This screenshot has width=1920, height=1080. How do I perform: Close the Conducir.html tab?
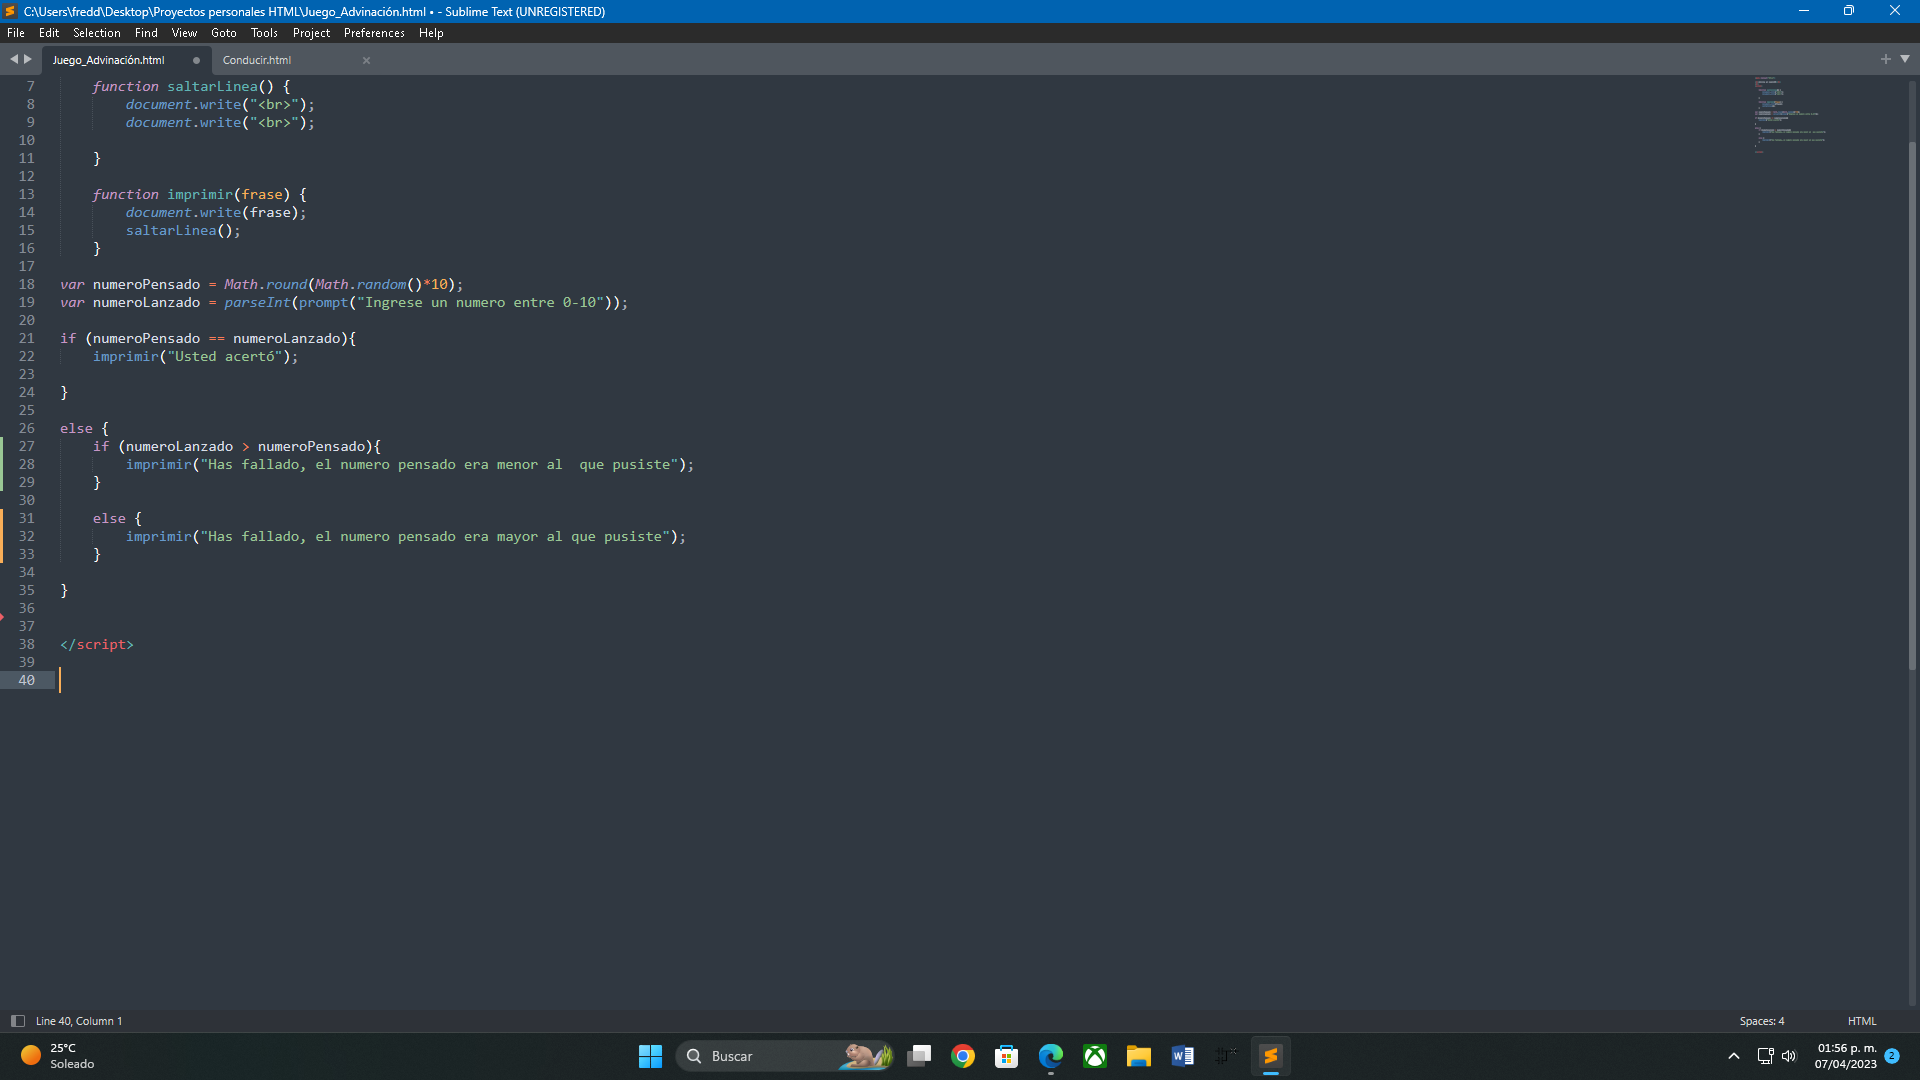(x=366, y=61)
